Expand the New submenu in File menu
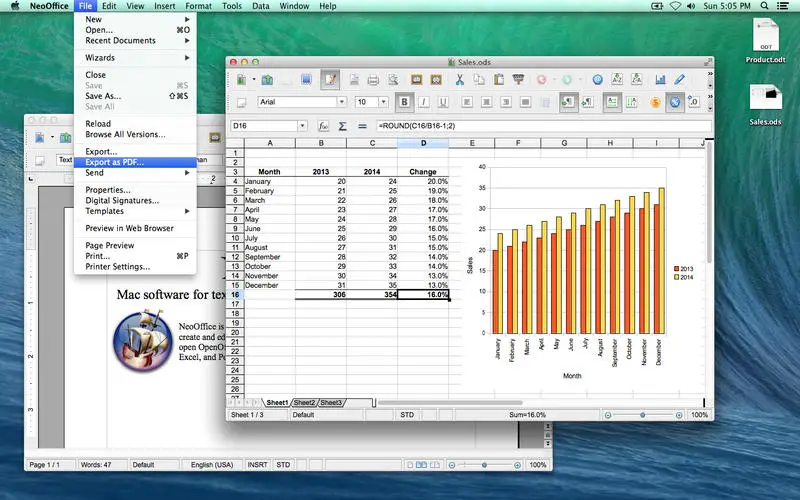 pyautogui.click(x=135, y=19)
